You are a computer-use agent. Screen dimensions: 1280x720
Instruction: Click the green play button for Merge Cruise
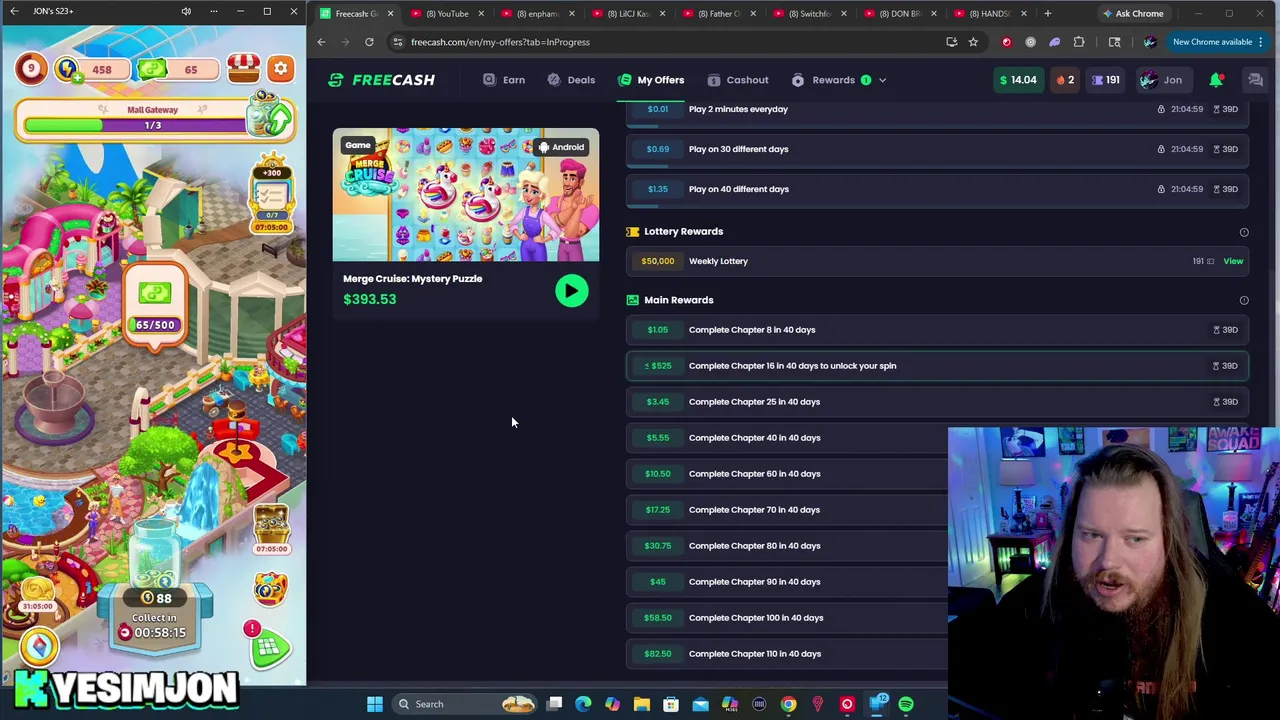pos(572,291)
